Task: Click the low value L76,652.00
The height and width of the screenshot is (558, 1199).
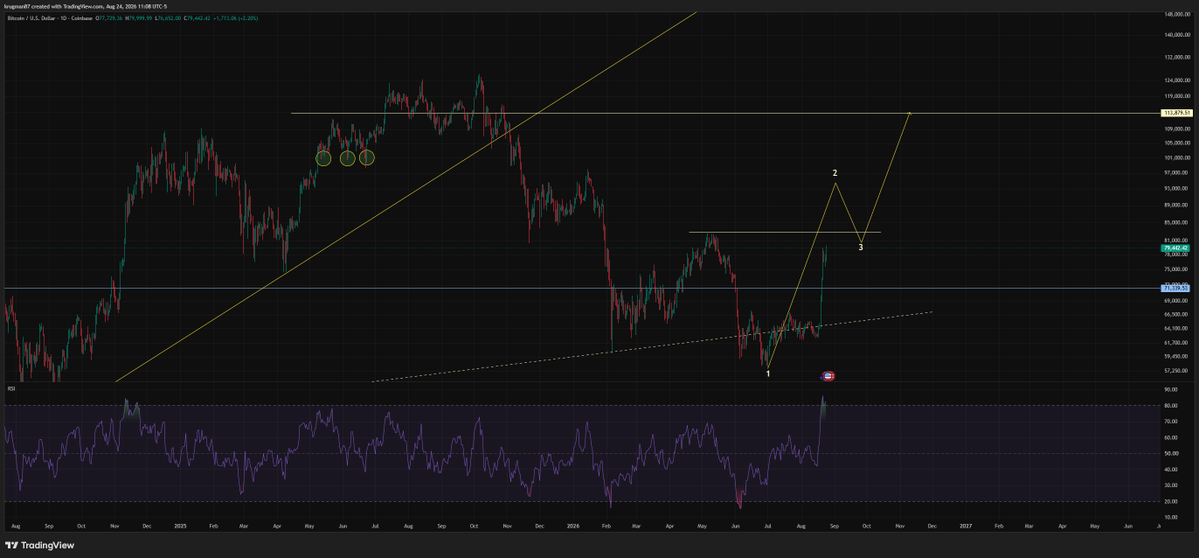Action: (167, 18)
